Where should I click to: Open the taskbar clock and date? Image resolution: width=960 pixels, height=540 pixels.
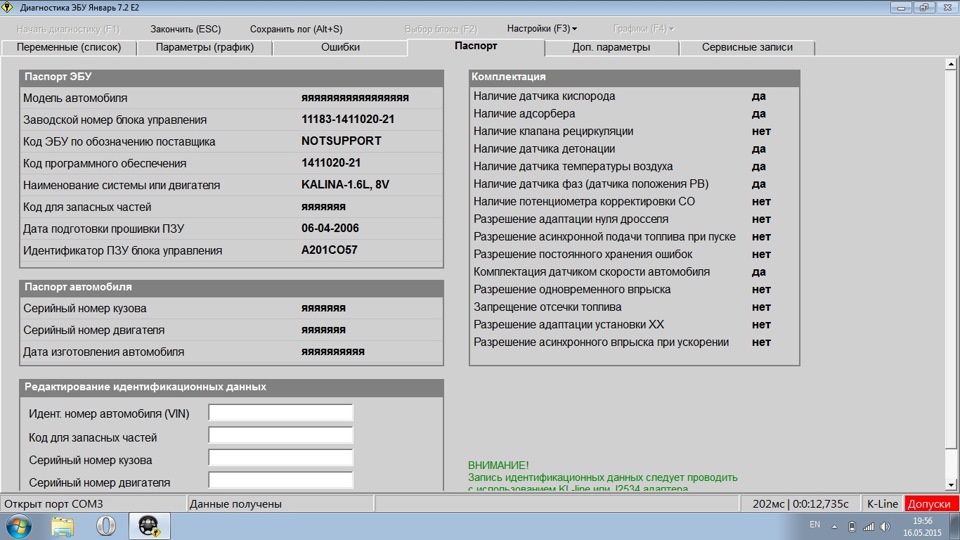922,527
